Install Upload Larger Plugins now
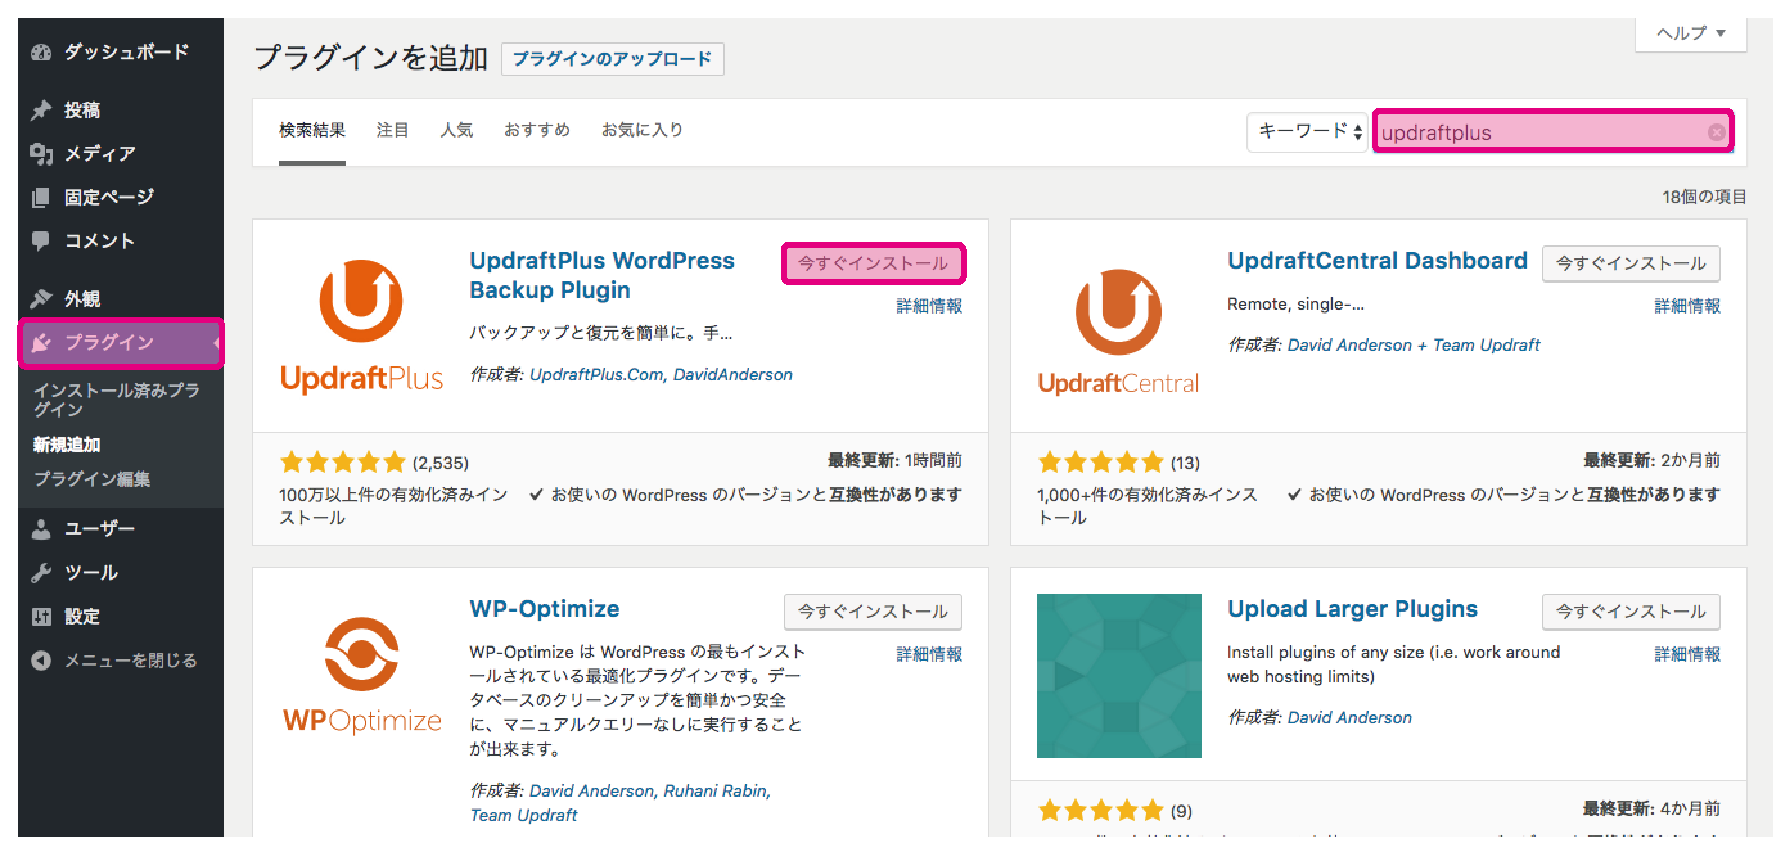The image size is (1791, 854). pyautogui.click(x=1631, y=612)
